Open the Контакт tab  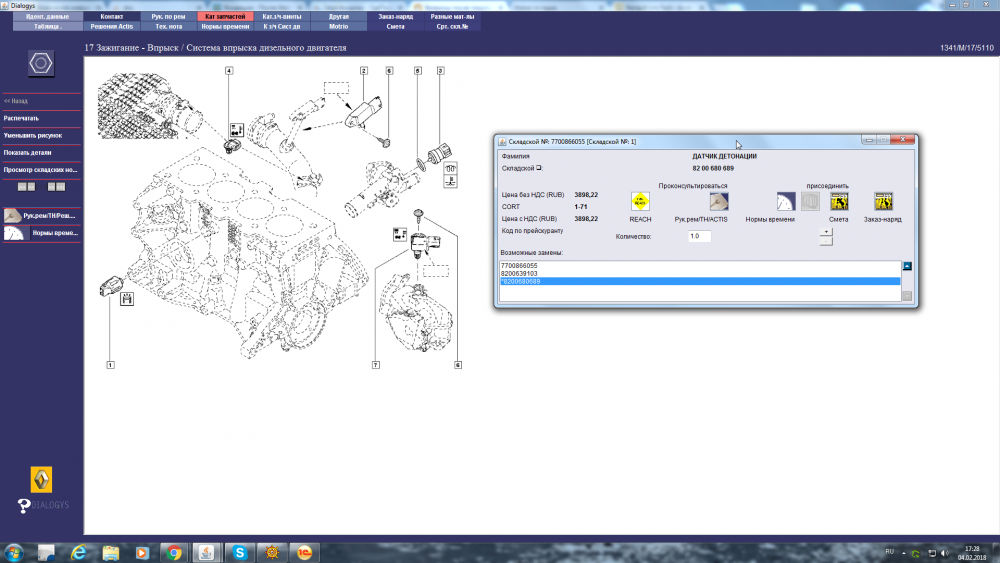(112, 17)
